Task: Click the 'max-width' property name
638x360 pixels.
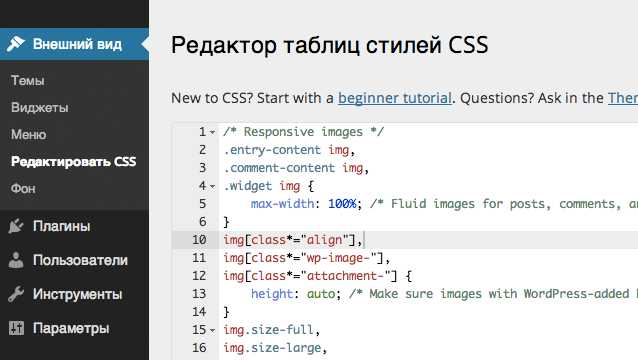Action: tap(282, 203)
